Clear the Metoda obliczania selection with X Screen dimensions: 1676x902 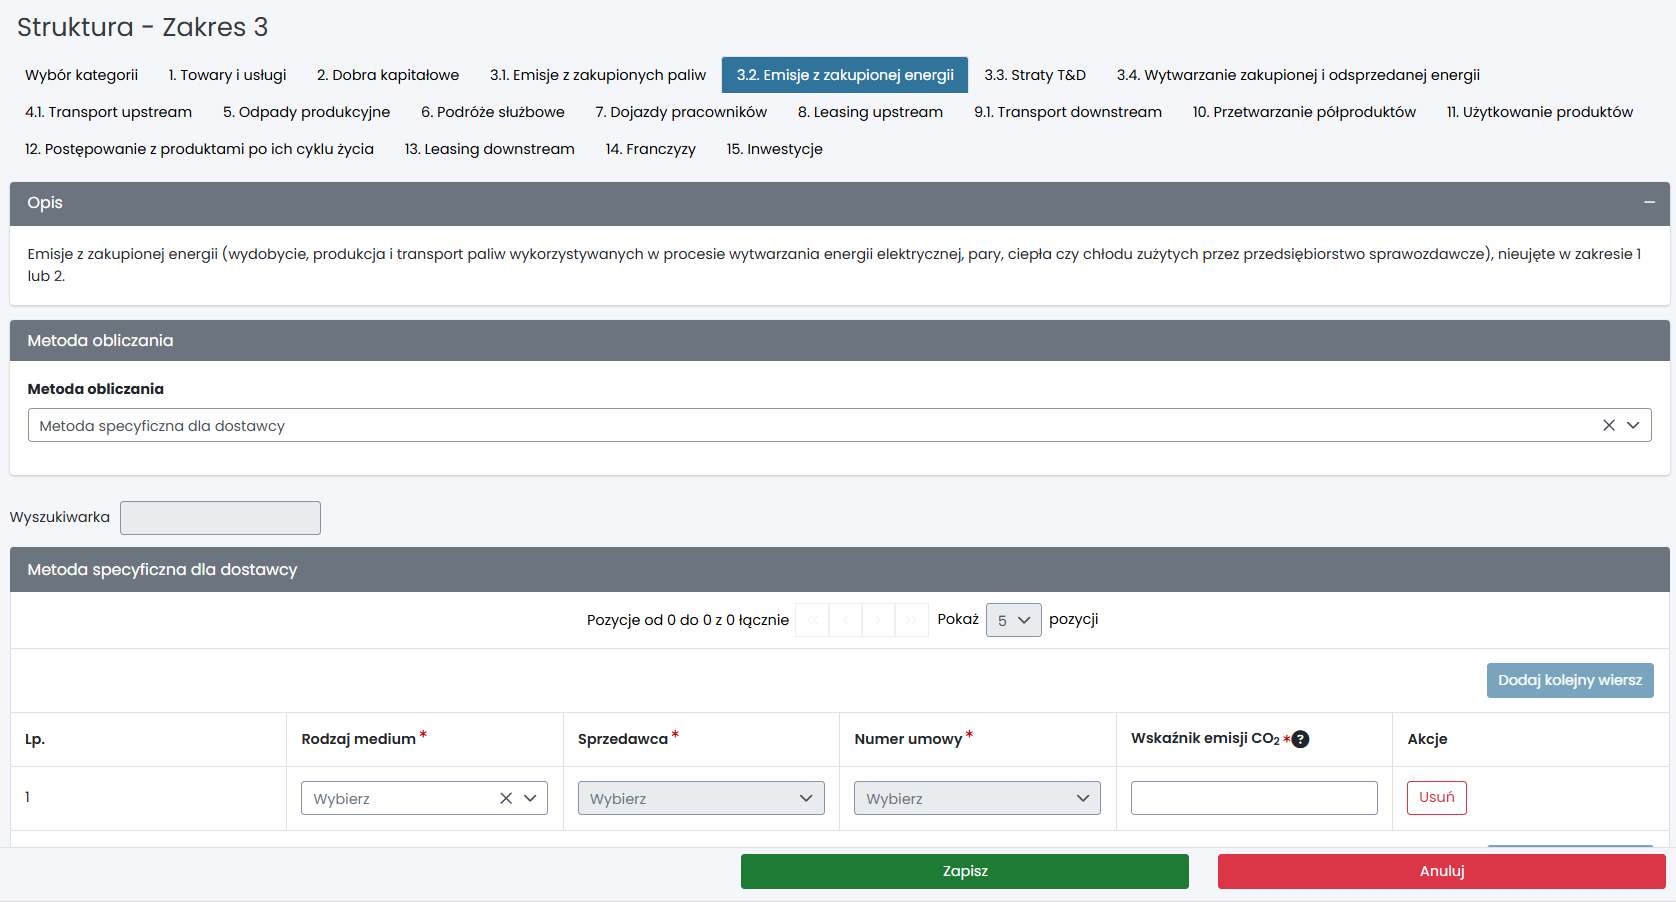pos(1609,425)
